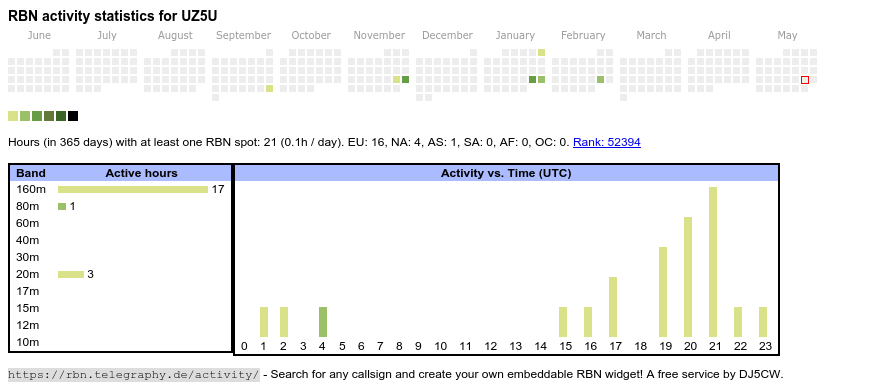The image size is (870, 390).
Task: Click the rbn.telegraphy.de/activity URL
Action: pyautogui.click(x=134, y=374)
